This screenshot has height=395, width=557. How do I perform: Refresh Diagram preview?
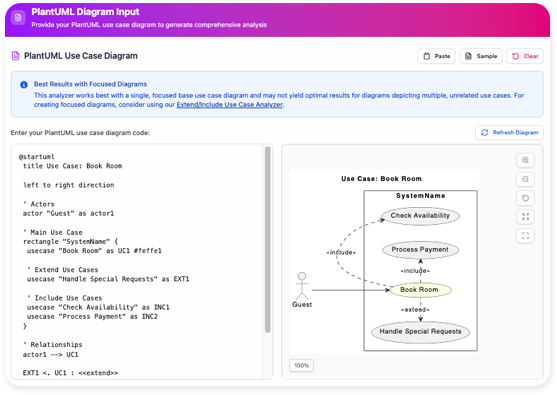(509, 132)
